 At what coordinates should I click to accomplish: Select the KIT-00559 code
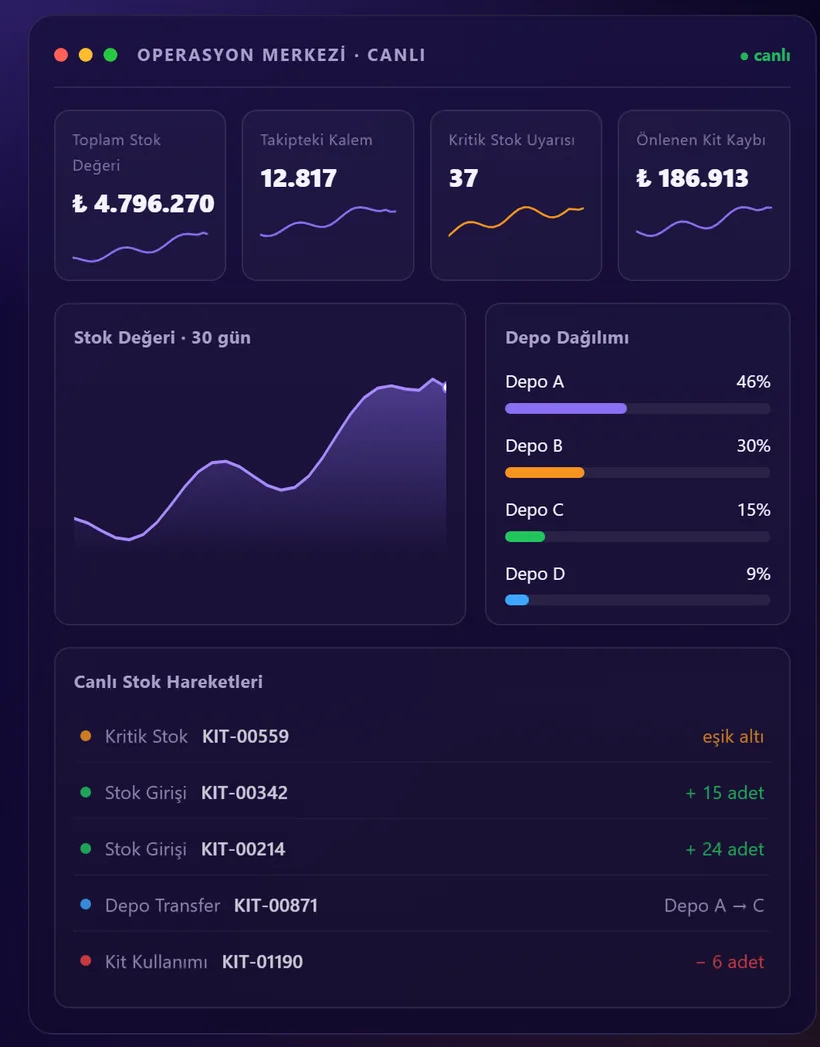click(x=246, y=737)
